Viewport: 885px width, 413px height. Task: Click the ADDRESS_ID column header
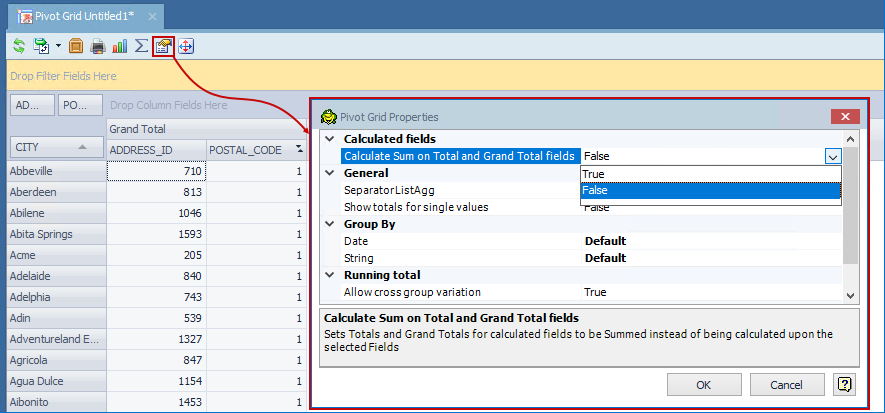[x=156, y=150]
